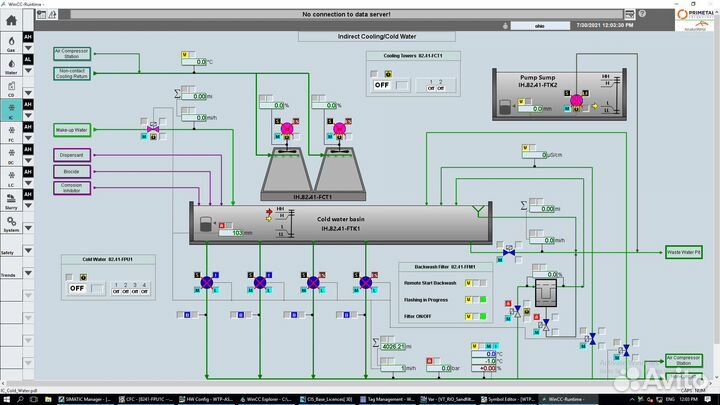Viewport: 720px width, 405px height.
Task: Click the Waste Water Pit link box
Action: click(x=684, y=252)
